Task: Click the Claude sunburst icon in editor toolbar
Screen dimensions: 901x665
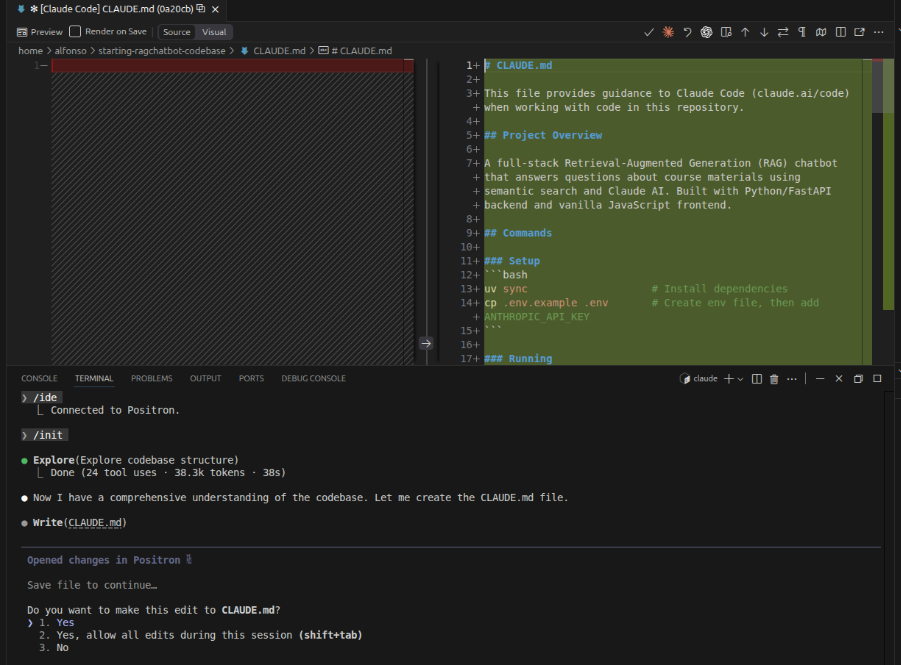Action: (667, 32)
